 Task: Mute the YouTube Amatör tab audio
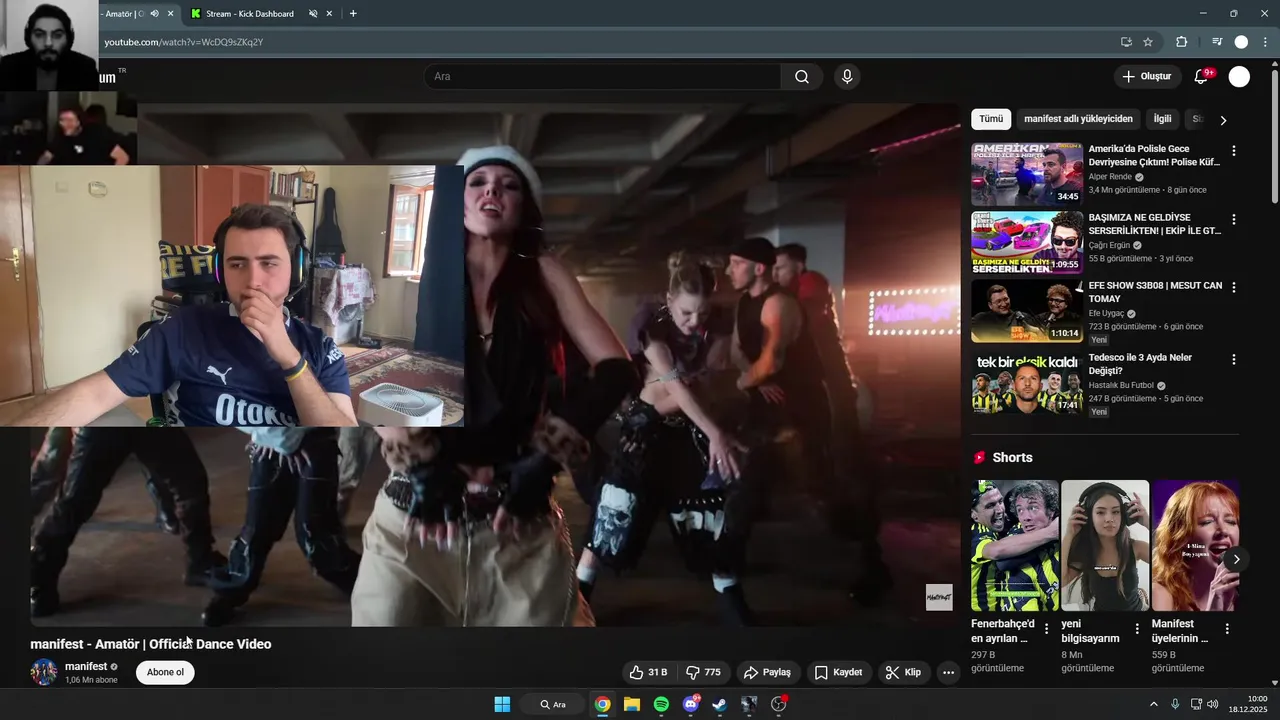coord(154,14)
